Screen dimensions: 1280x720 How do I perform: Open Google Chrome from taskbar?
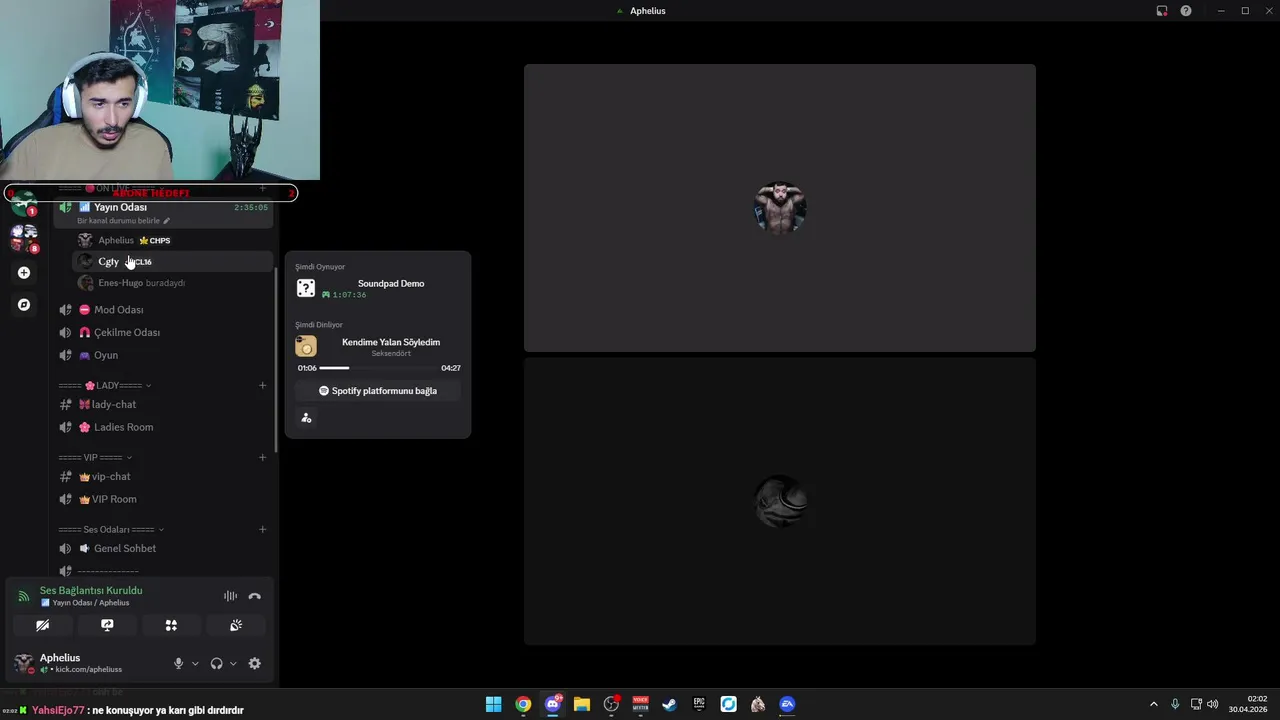pos(523,704)
